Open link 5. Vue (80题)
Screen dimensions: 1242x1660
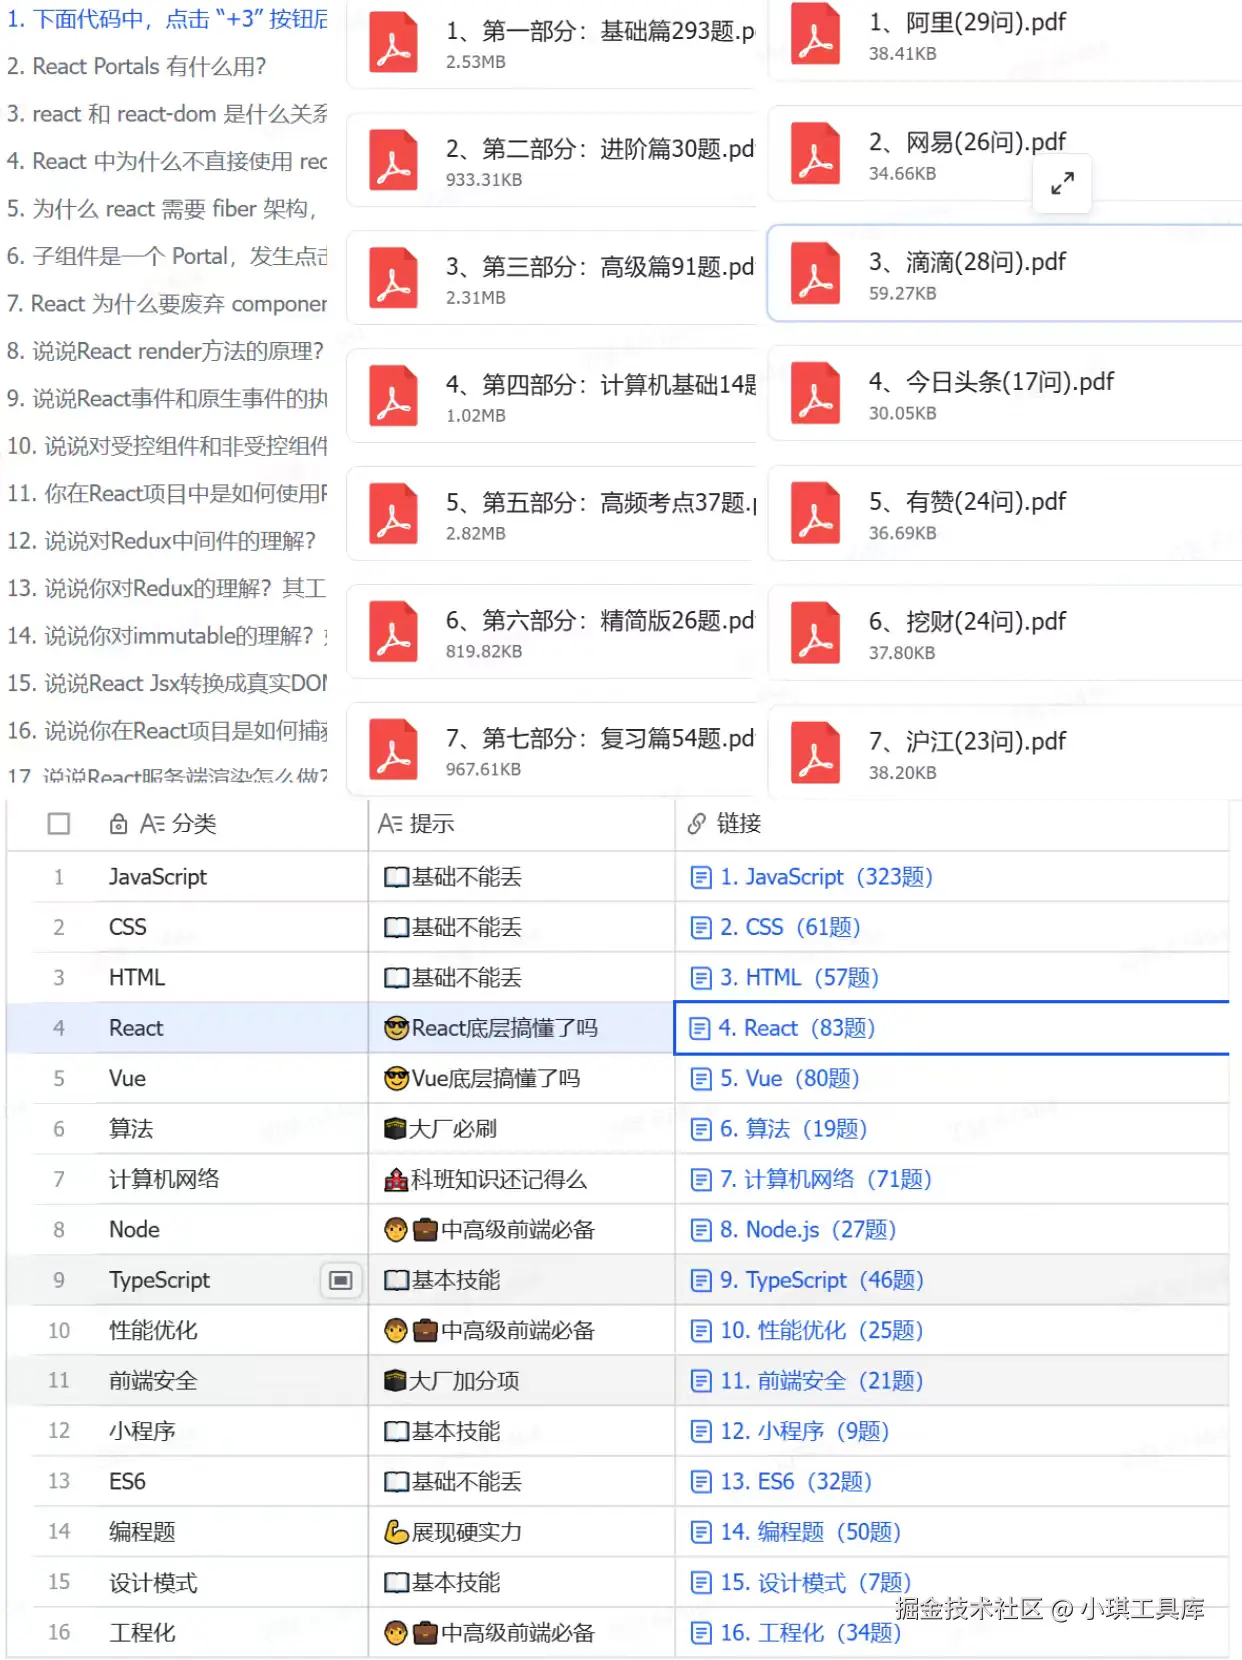(x=789, y=1079)
